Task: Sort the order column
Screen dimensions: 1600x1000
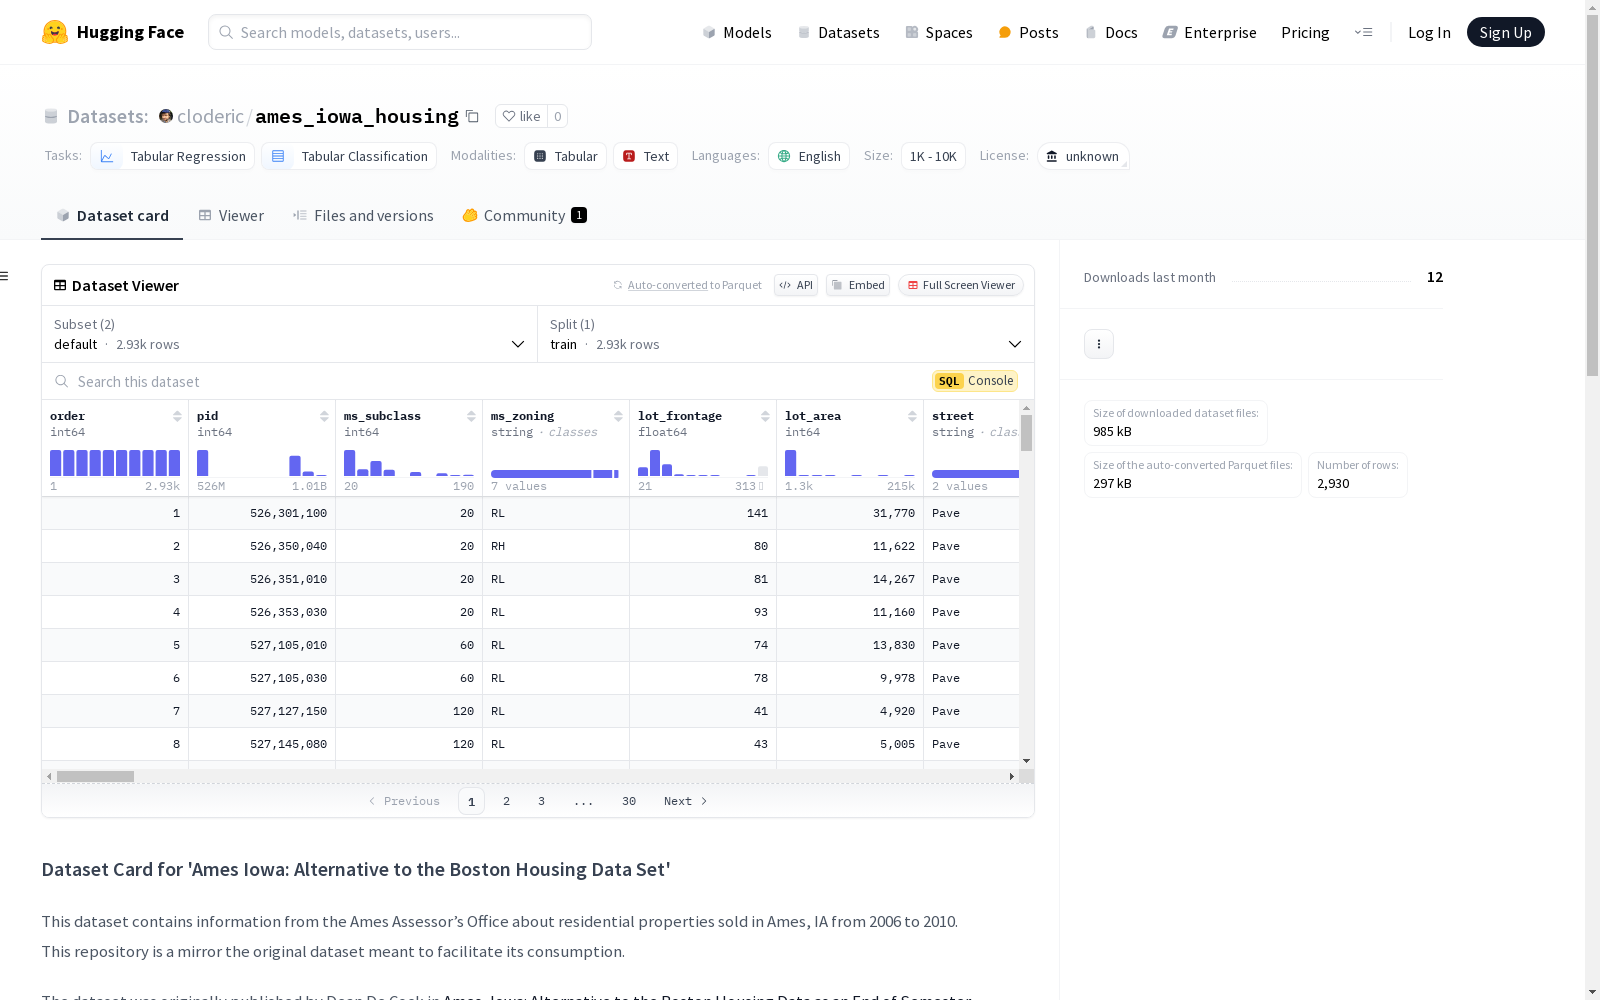Action: 177,416
